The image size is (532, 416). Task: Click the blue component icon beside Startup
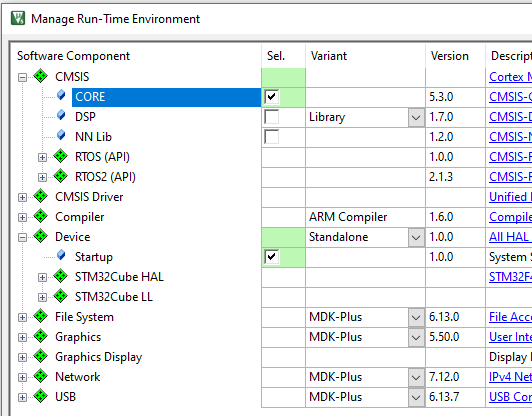(x=61, y=255)
